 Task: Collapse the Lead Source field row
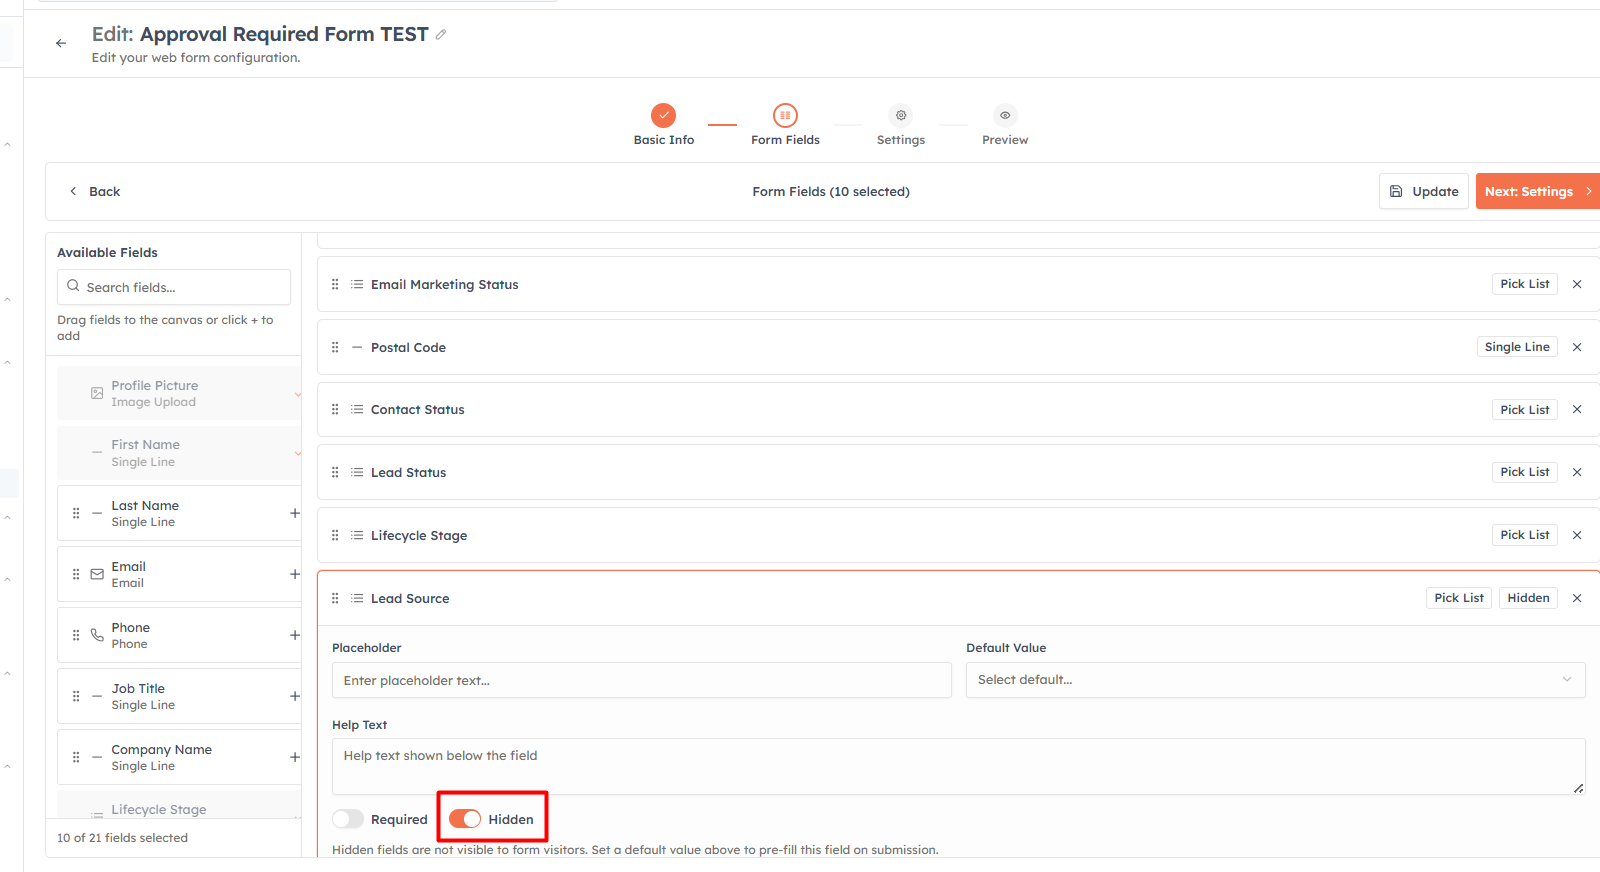(x=958, y=598)
